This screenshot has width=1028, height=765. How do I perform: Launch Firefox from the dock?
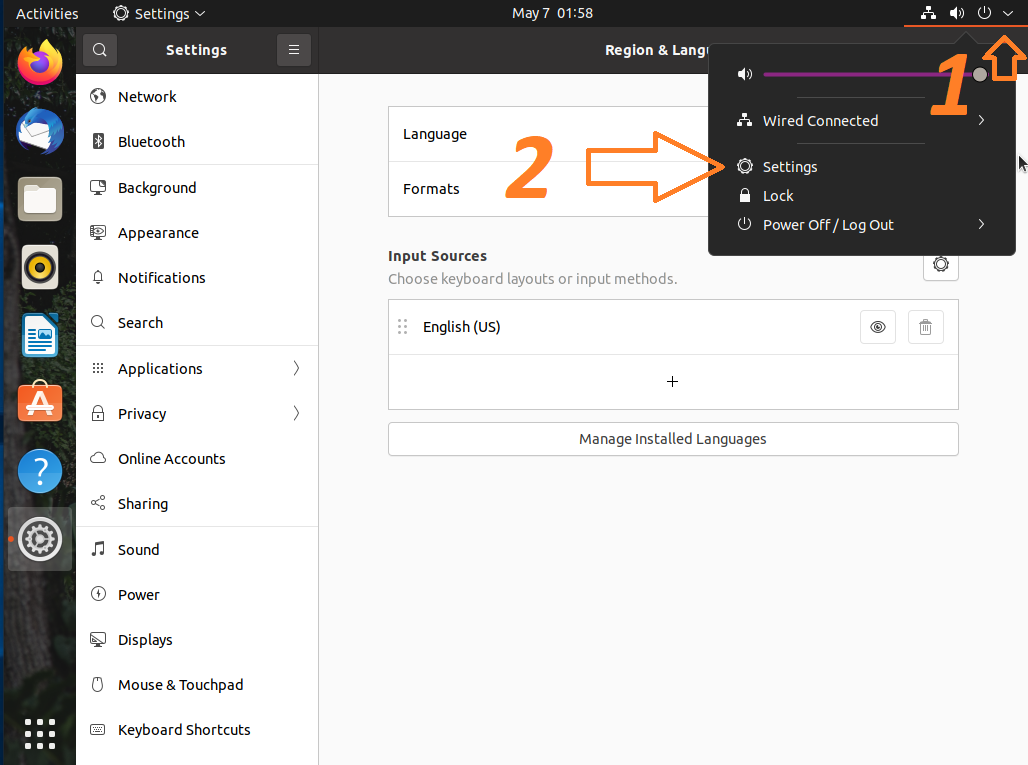(x=40, y=64)
